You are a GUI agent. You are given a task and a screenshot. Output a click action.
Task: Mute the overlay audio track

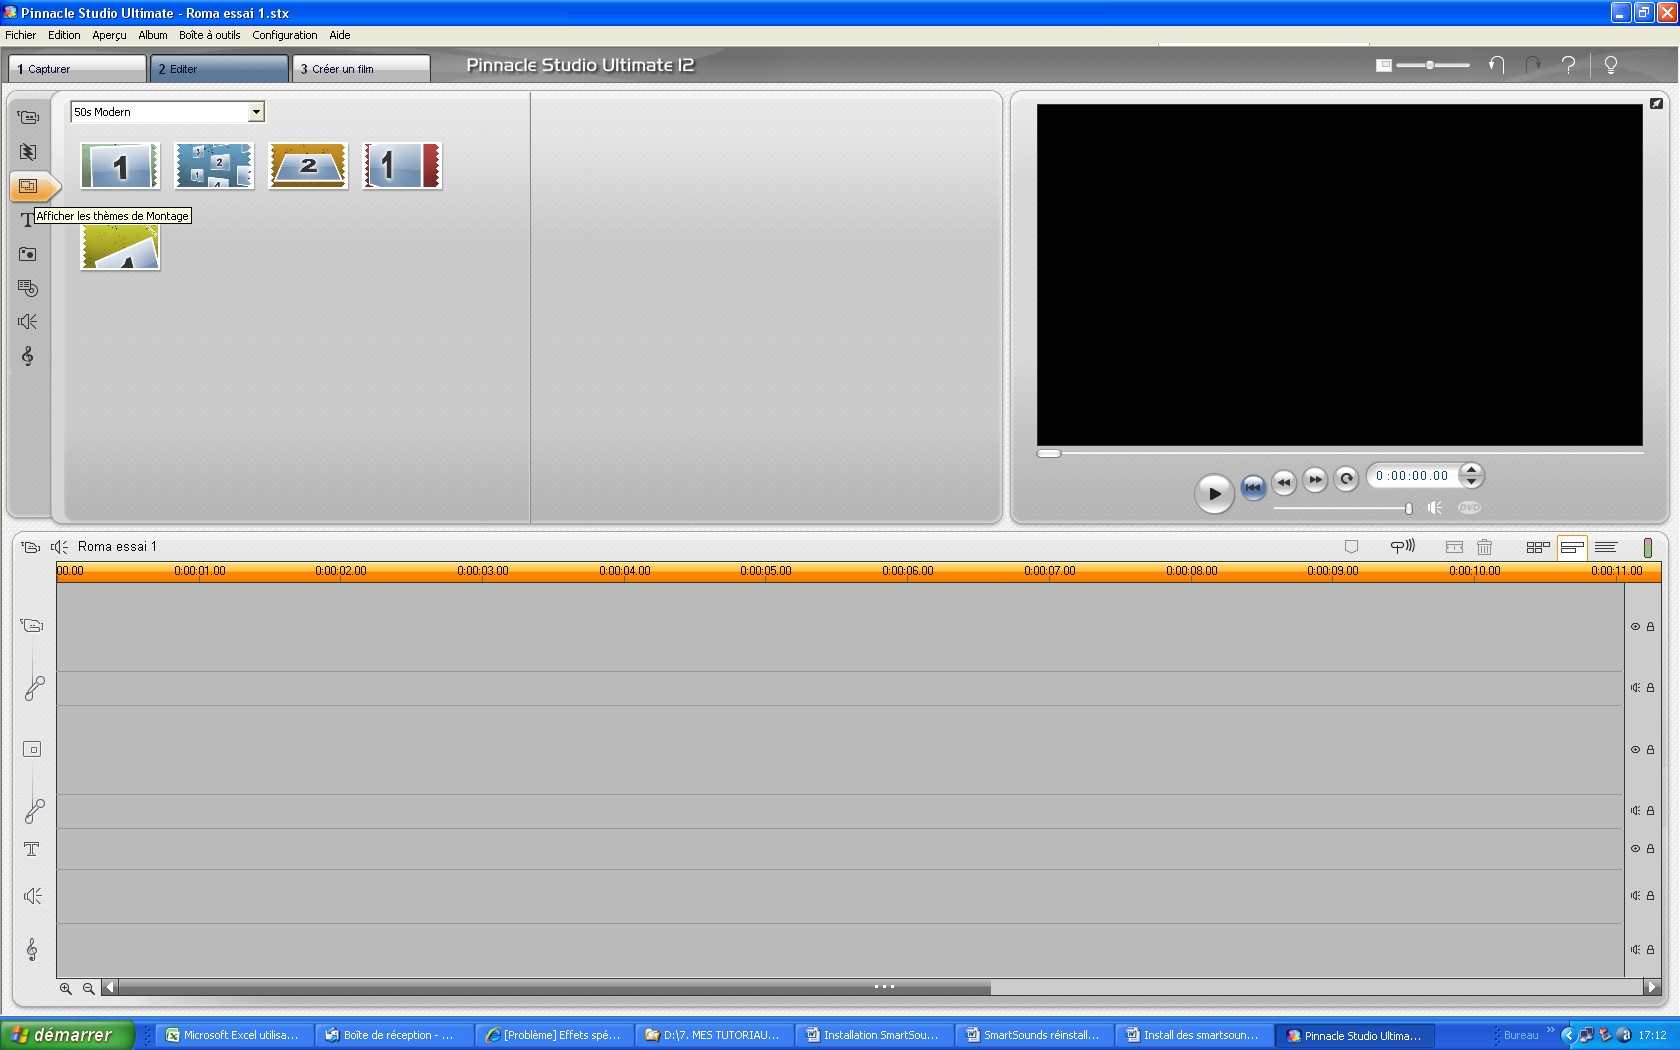[1636, 811]
